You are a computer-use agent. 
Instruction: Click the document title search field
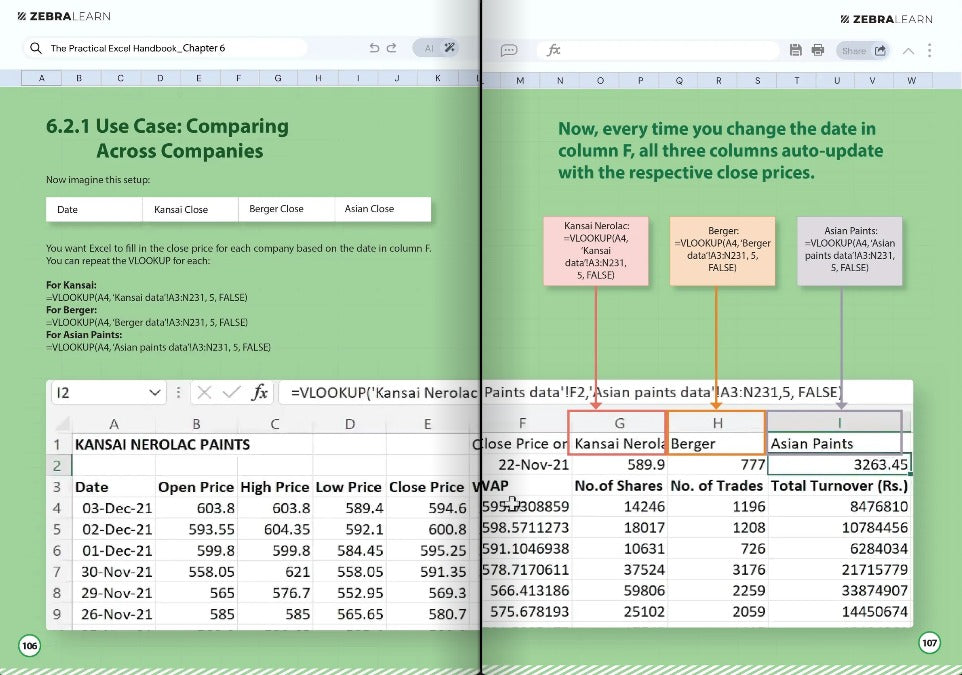(166, 48)
